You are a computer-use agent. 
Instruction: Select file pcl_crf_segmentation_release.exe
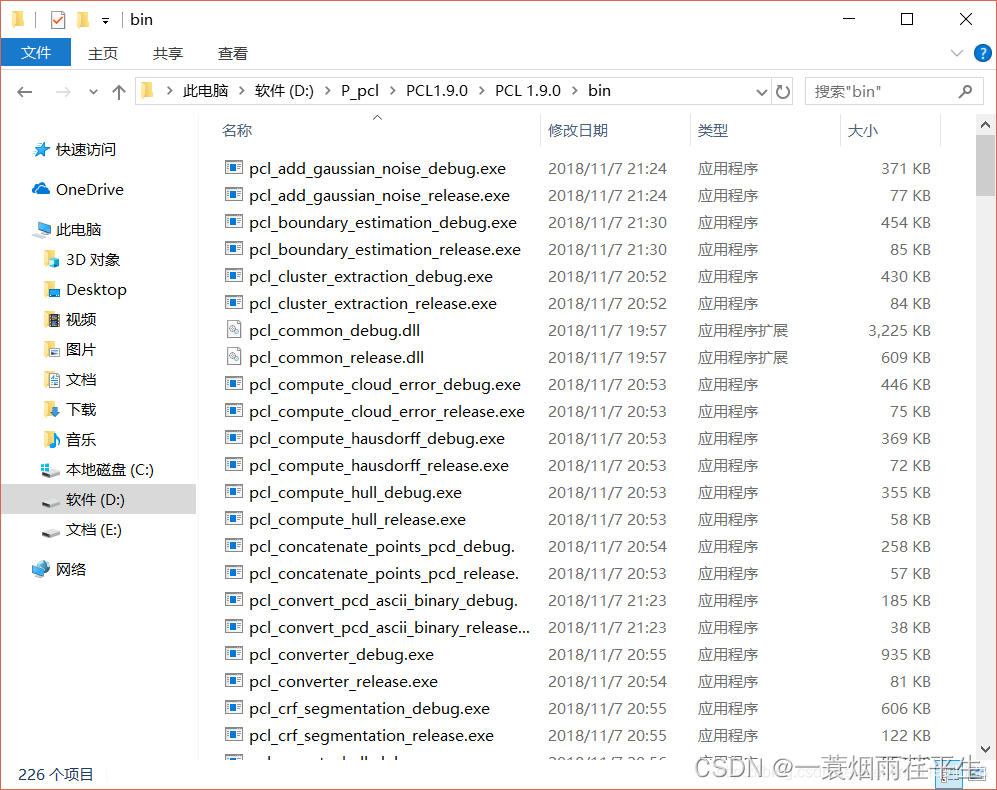371,736
